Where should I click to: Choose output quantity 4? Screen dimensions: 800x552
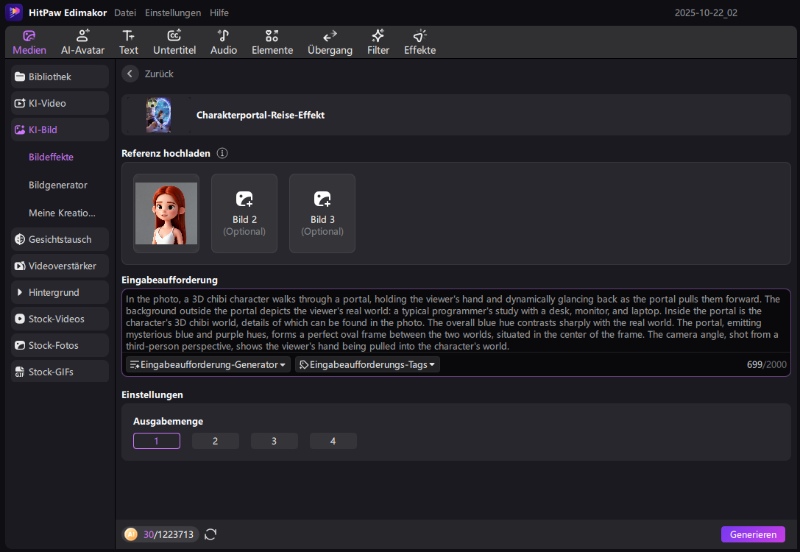(x=333, y=441)
